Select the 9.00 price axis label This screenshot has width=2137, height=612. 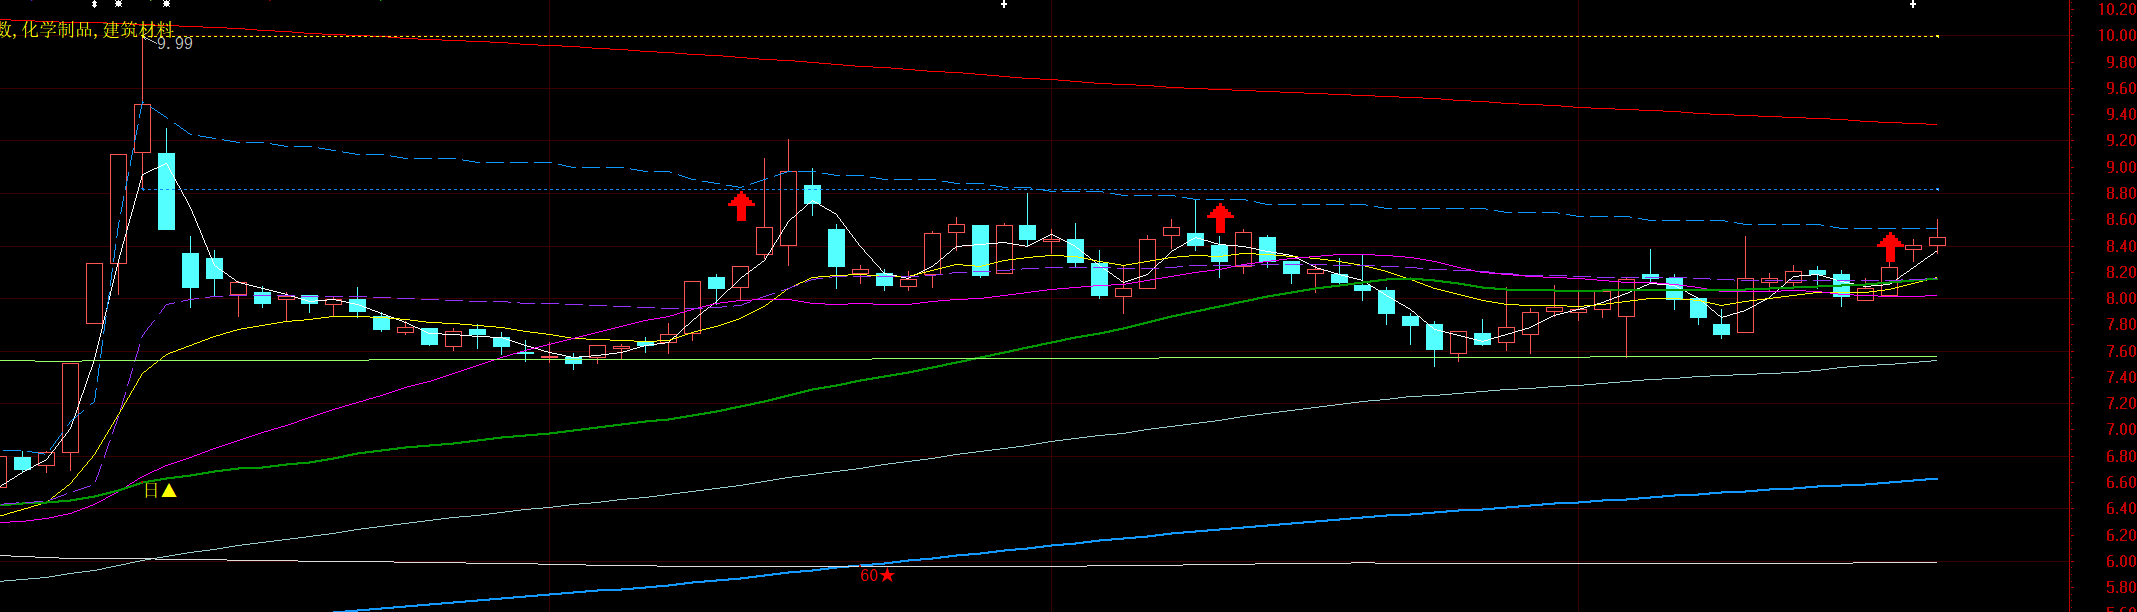click(x=2120, y=167)
